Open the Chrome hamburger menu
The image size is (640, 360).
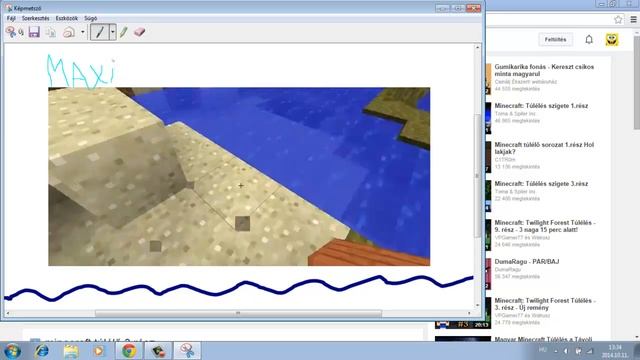click(x=633, y=19)
